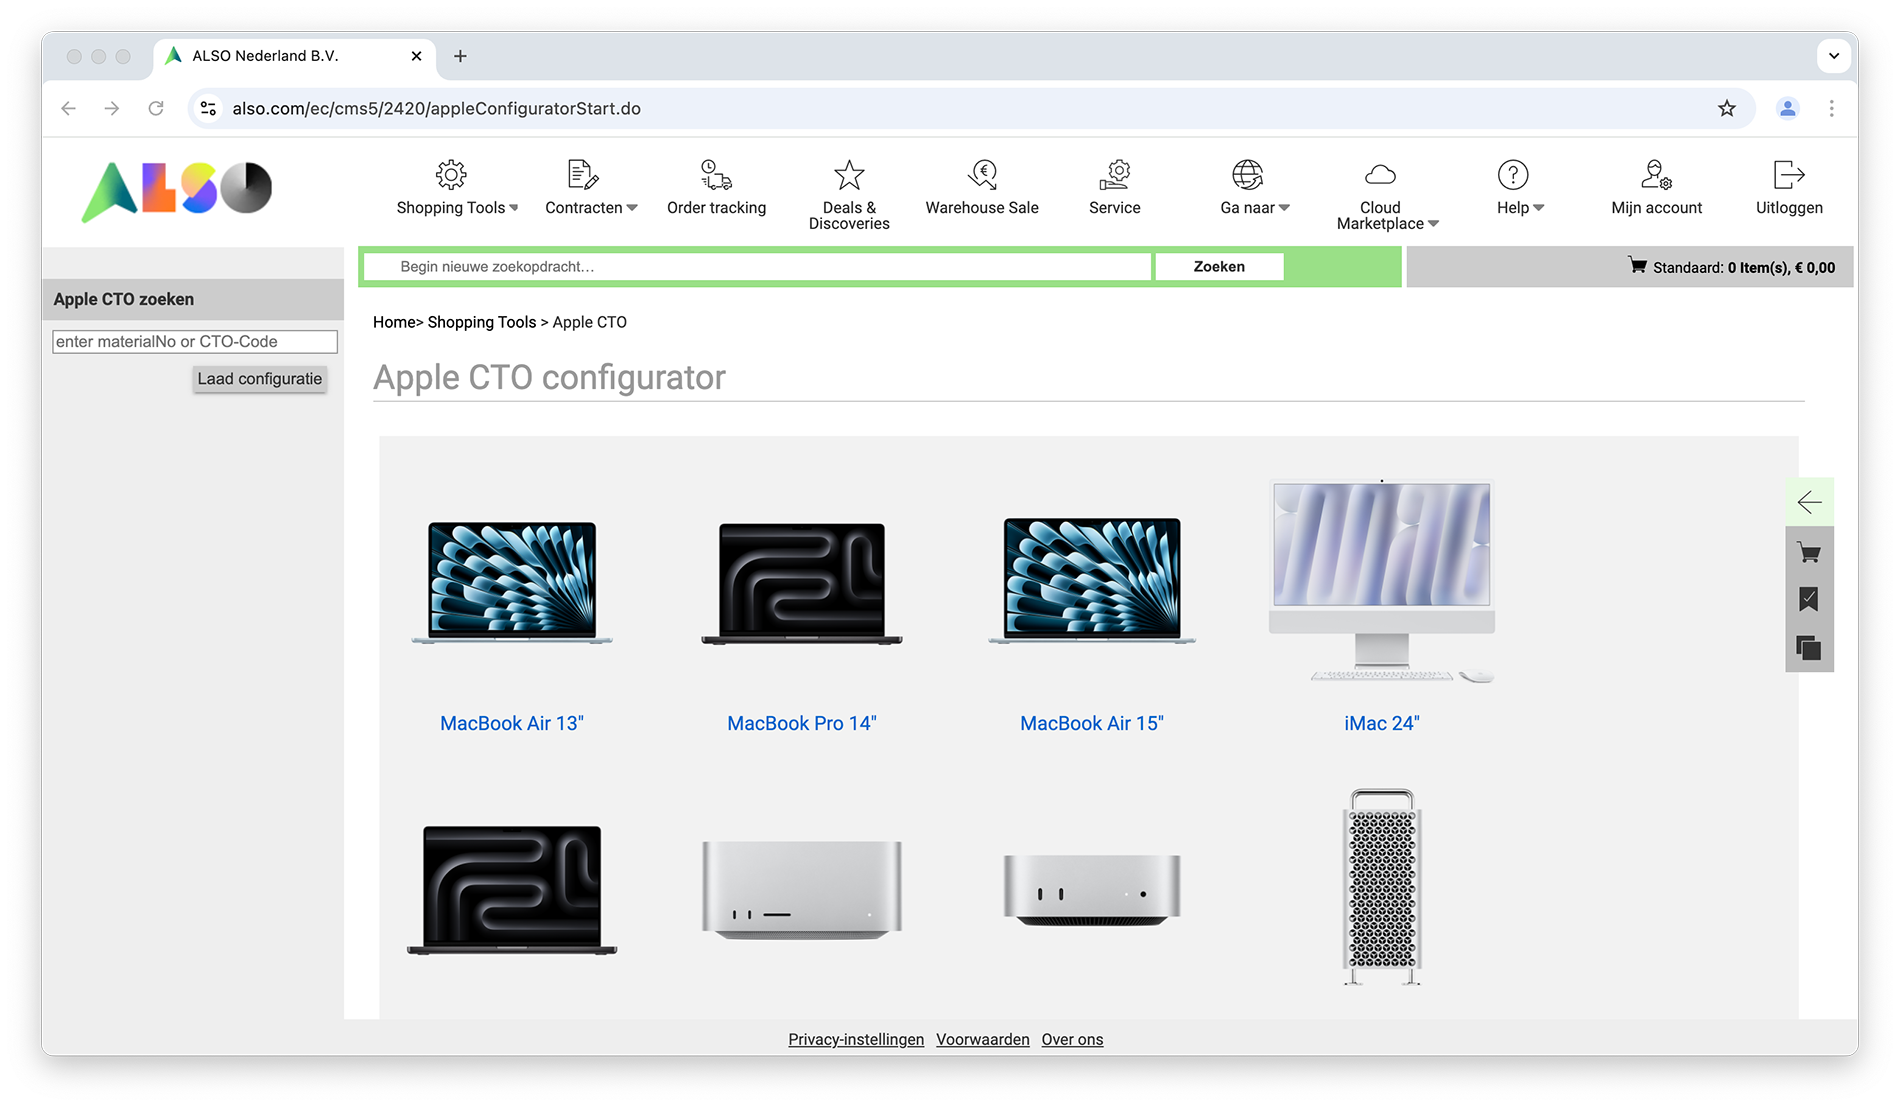
Task: Click the materialNo or CTO-Code field
Action: pos(195,342)
